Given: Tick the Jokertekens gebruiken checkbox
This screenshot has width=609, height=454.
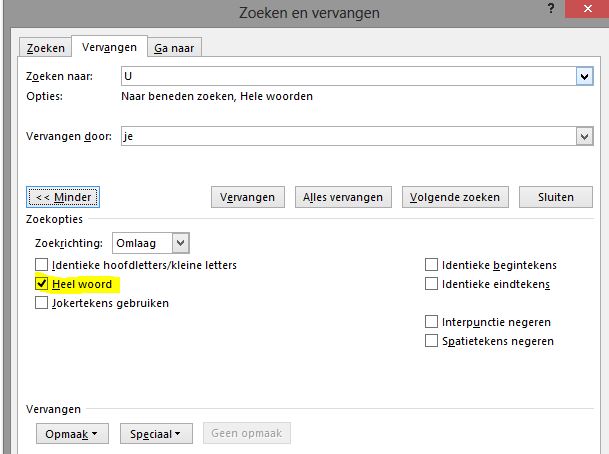Looking at the screenshot, I should [x=42, y=303].
